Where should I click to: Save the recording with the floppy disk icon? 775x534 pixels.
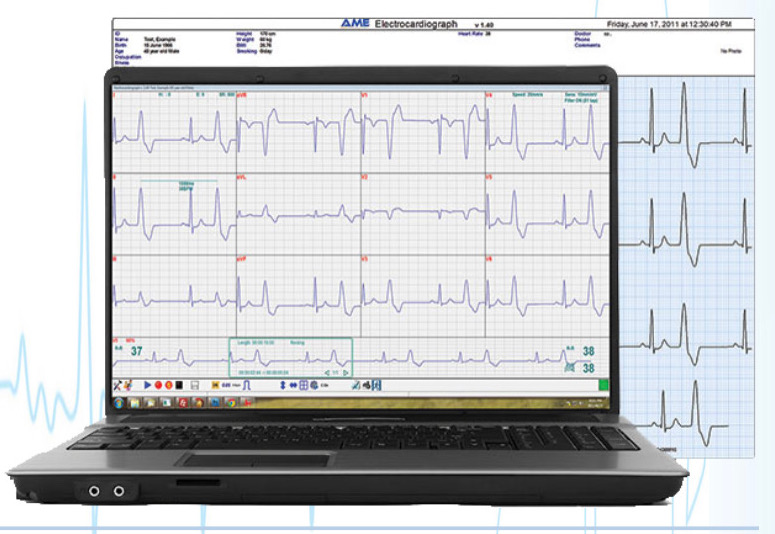point(195,385)
